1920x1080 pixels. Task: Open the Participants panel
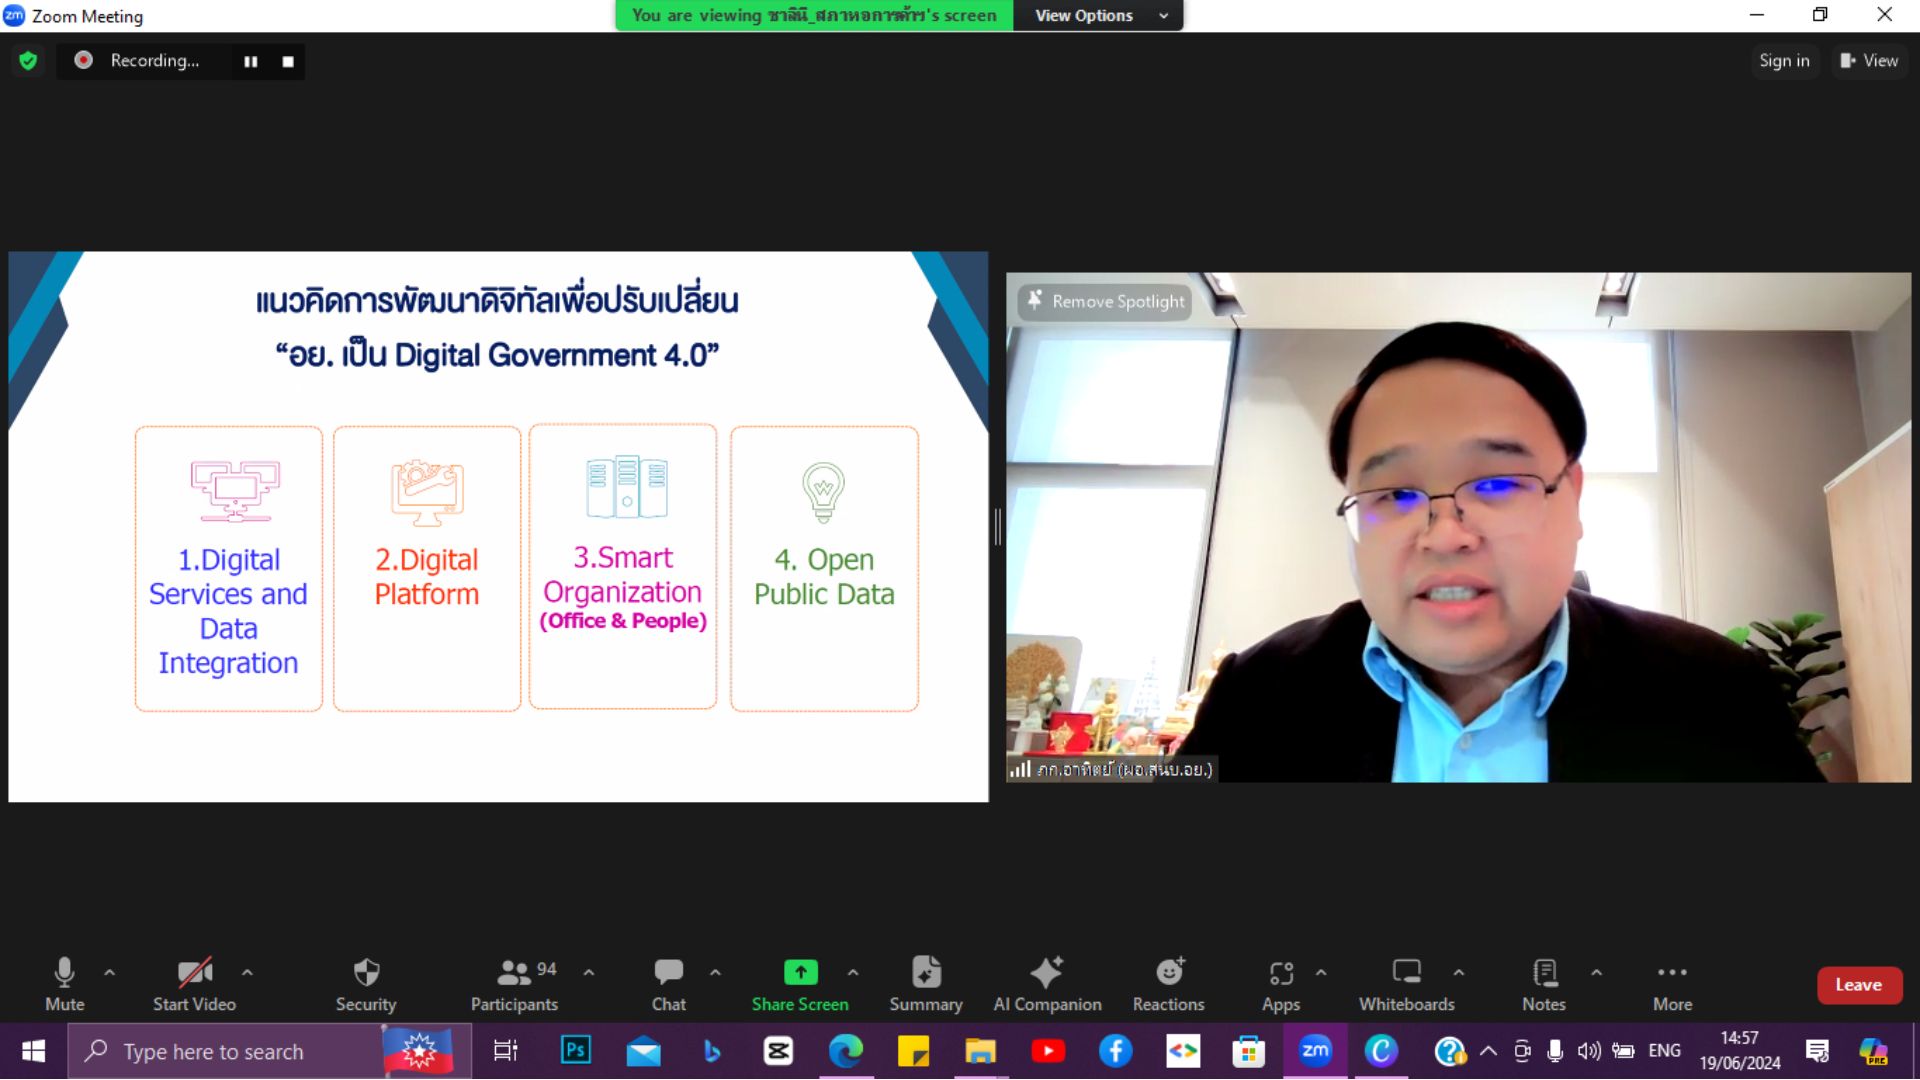514,973
